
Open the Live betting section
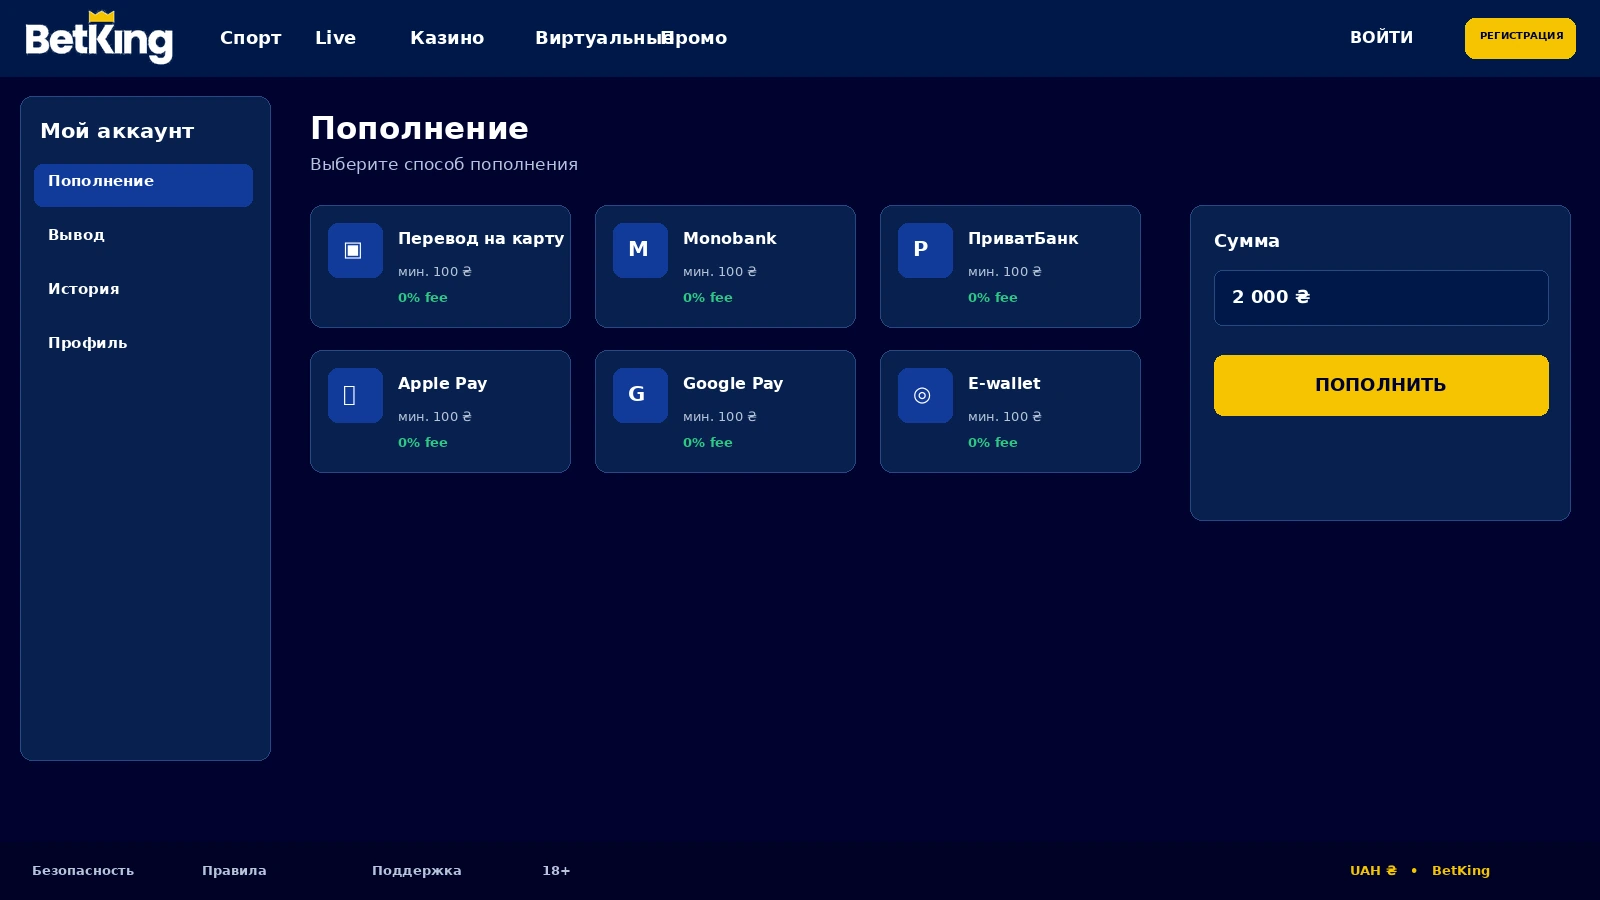(335, 38)
